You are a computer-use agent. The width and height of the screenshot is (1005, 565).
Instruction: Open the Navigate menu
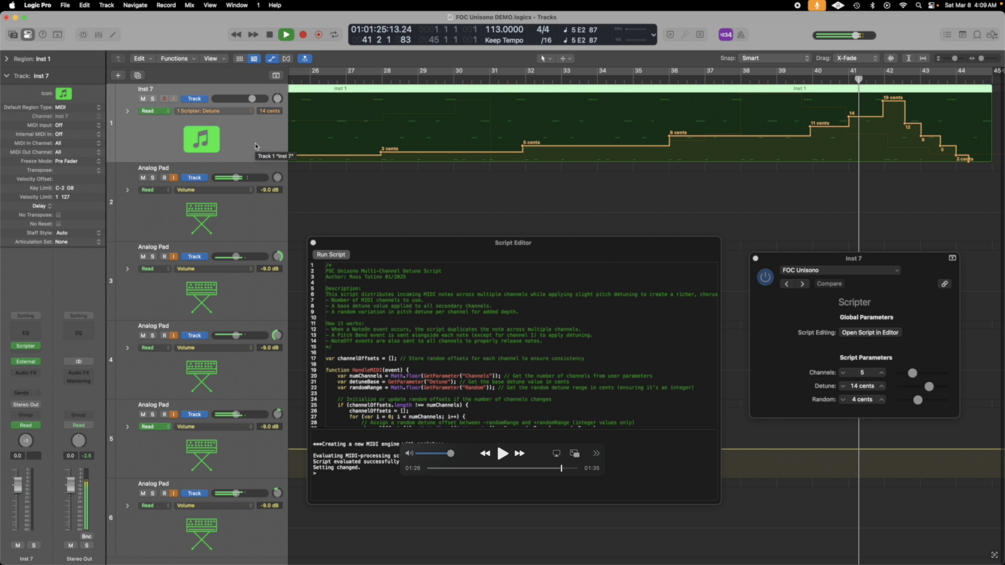pos(135,5)
